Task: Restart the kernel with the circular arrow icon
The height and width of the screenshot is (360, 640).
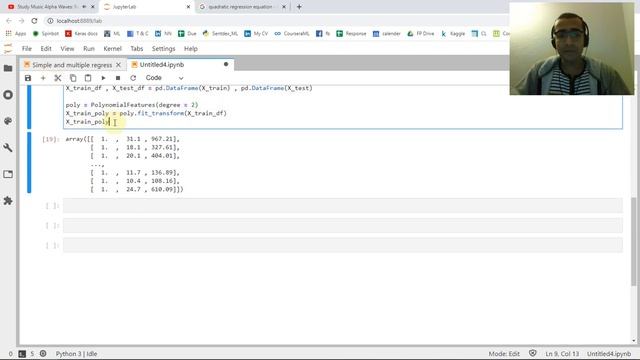Action: [133, 78]
